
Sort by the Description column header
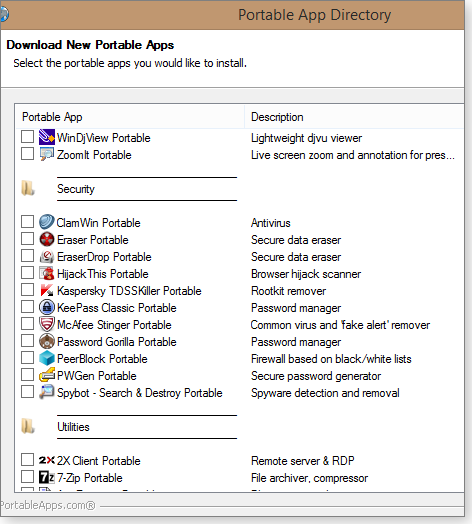point(354,117)
